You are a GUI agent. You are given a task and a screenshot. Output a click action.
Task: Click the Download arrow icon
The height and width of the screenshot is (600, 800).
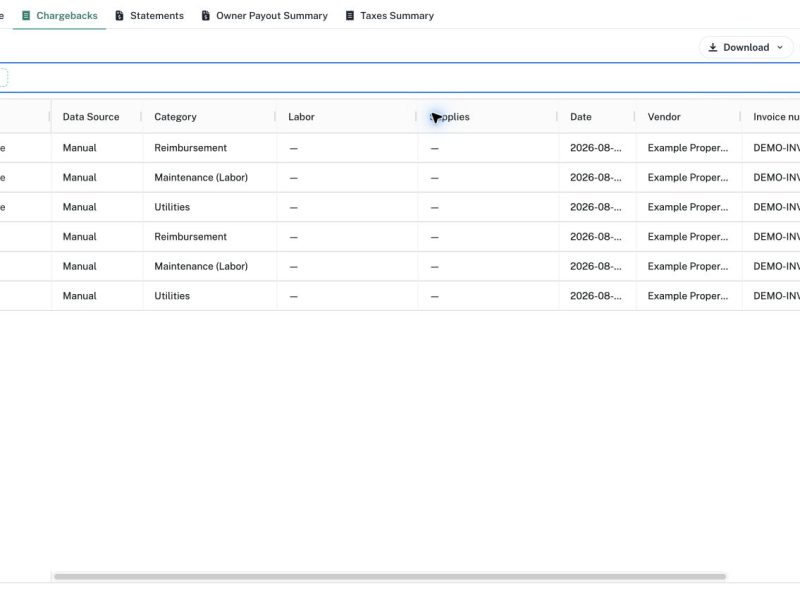point(713,47)
